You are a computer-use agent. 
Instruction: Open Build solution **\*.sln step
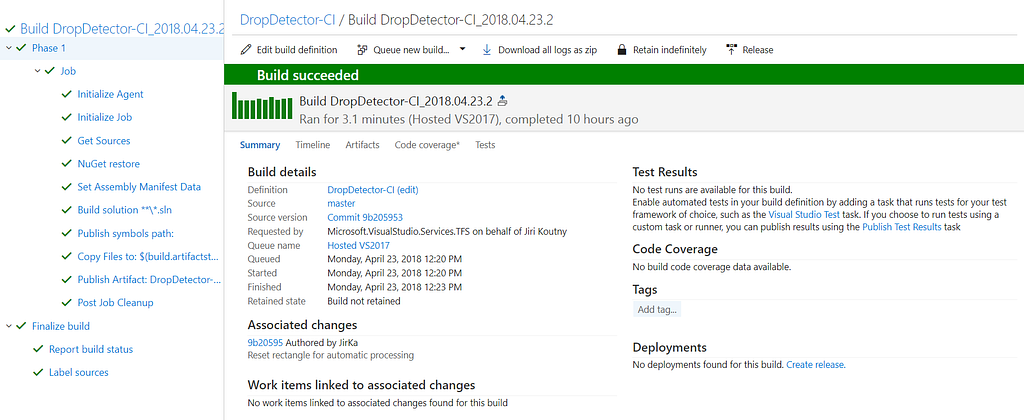tap(124, 210)
